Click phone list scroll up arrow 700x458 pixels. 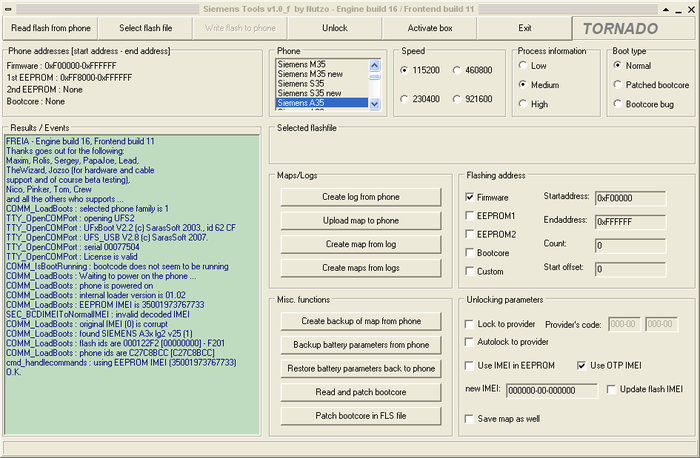(x=375, y=66)
